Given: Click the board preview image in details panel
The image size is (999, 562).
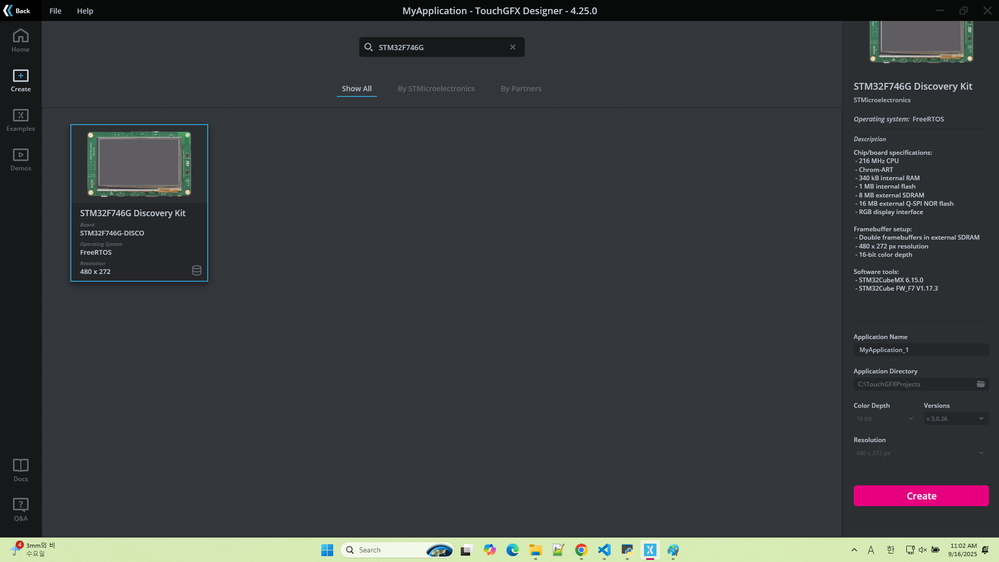Looking at the screenshot, I should coord(921,41).
